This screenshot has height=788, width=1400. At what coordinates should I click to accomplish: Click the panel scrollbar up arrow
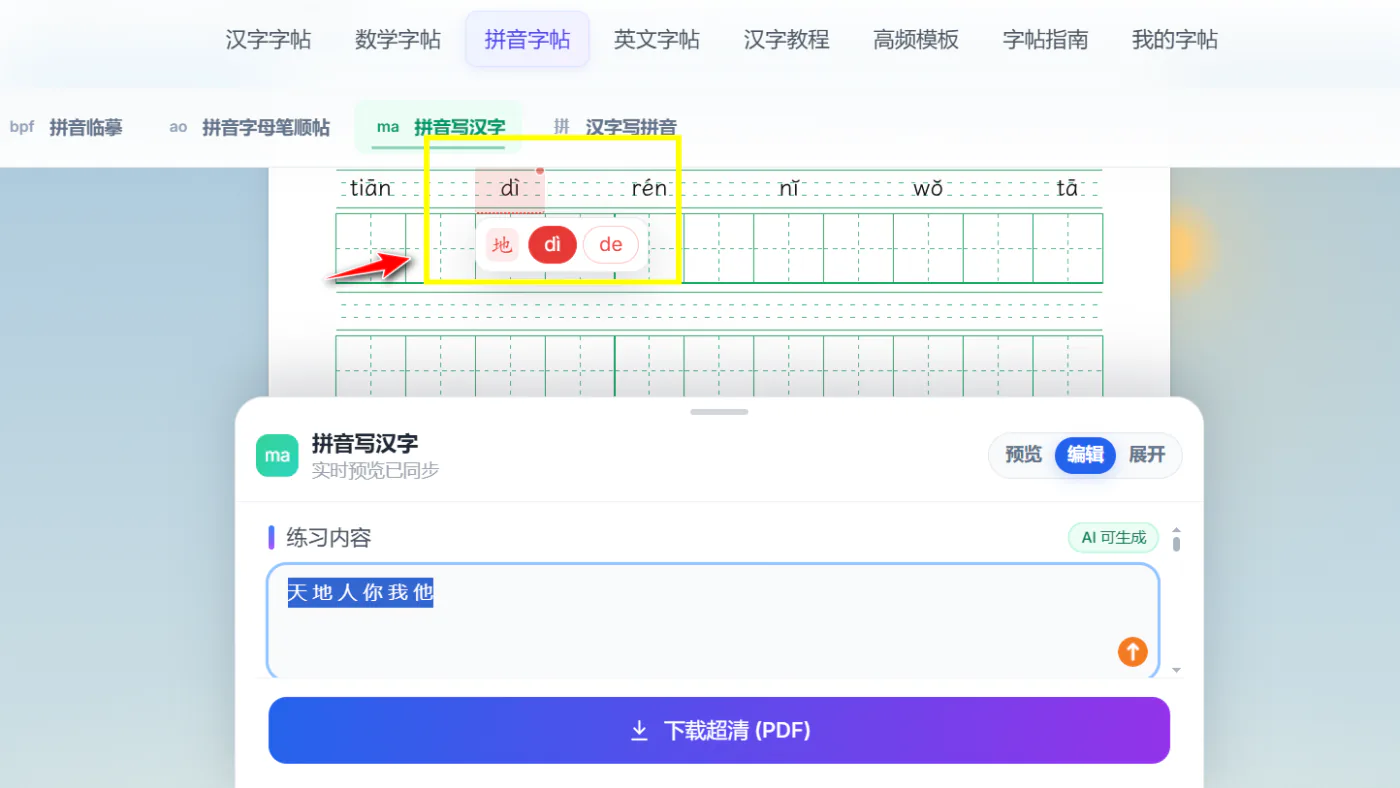click(x=1176, y=531)
